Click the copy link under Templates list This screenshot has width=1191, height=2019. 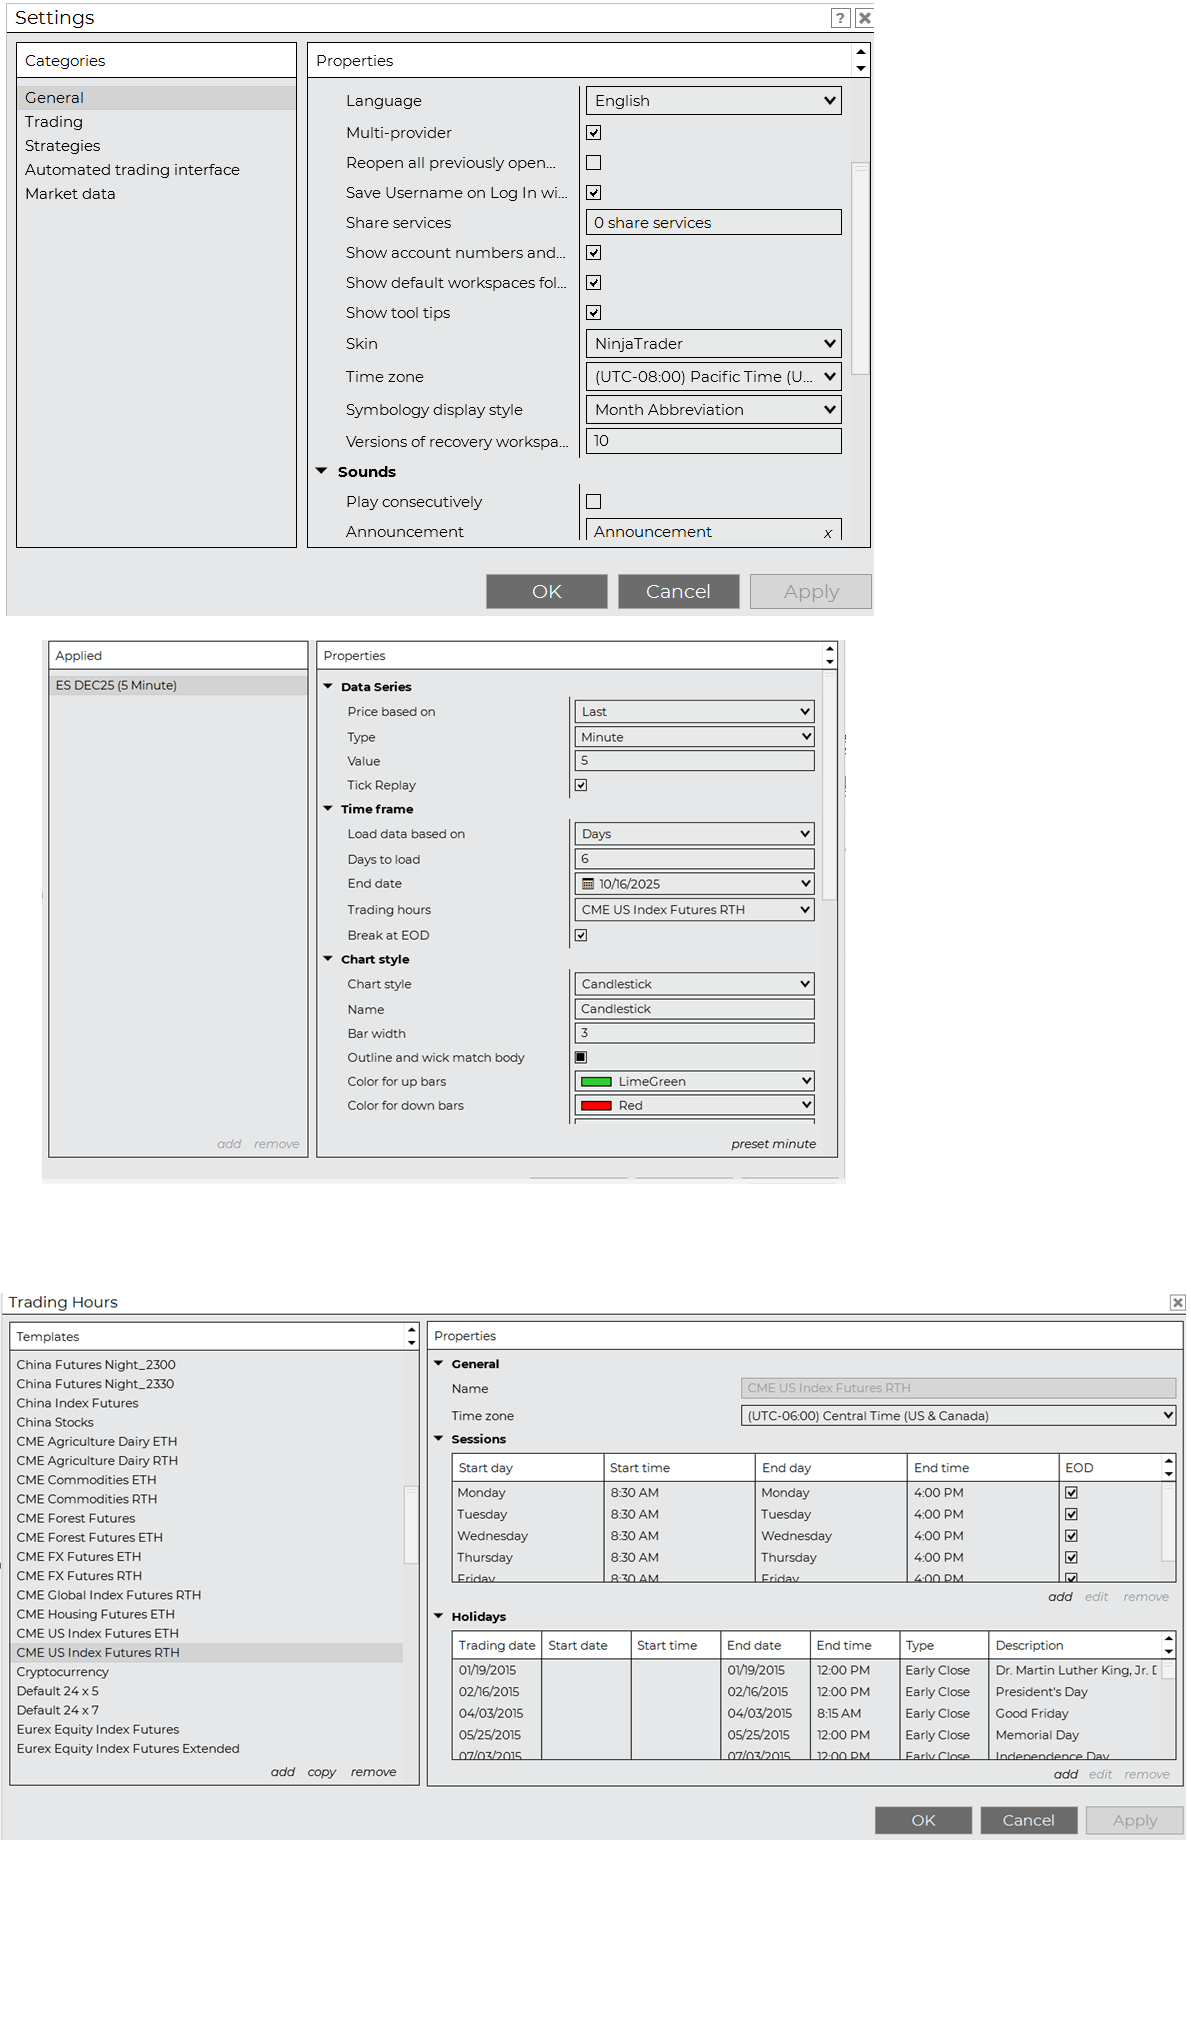tap(321, 1772)
